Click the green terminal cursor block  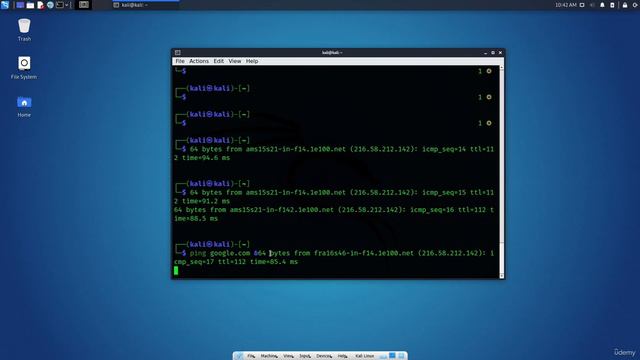tap(176, 270)
